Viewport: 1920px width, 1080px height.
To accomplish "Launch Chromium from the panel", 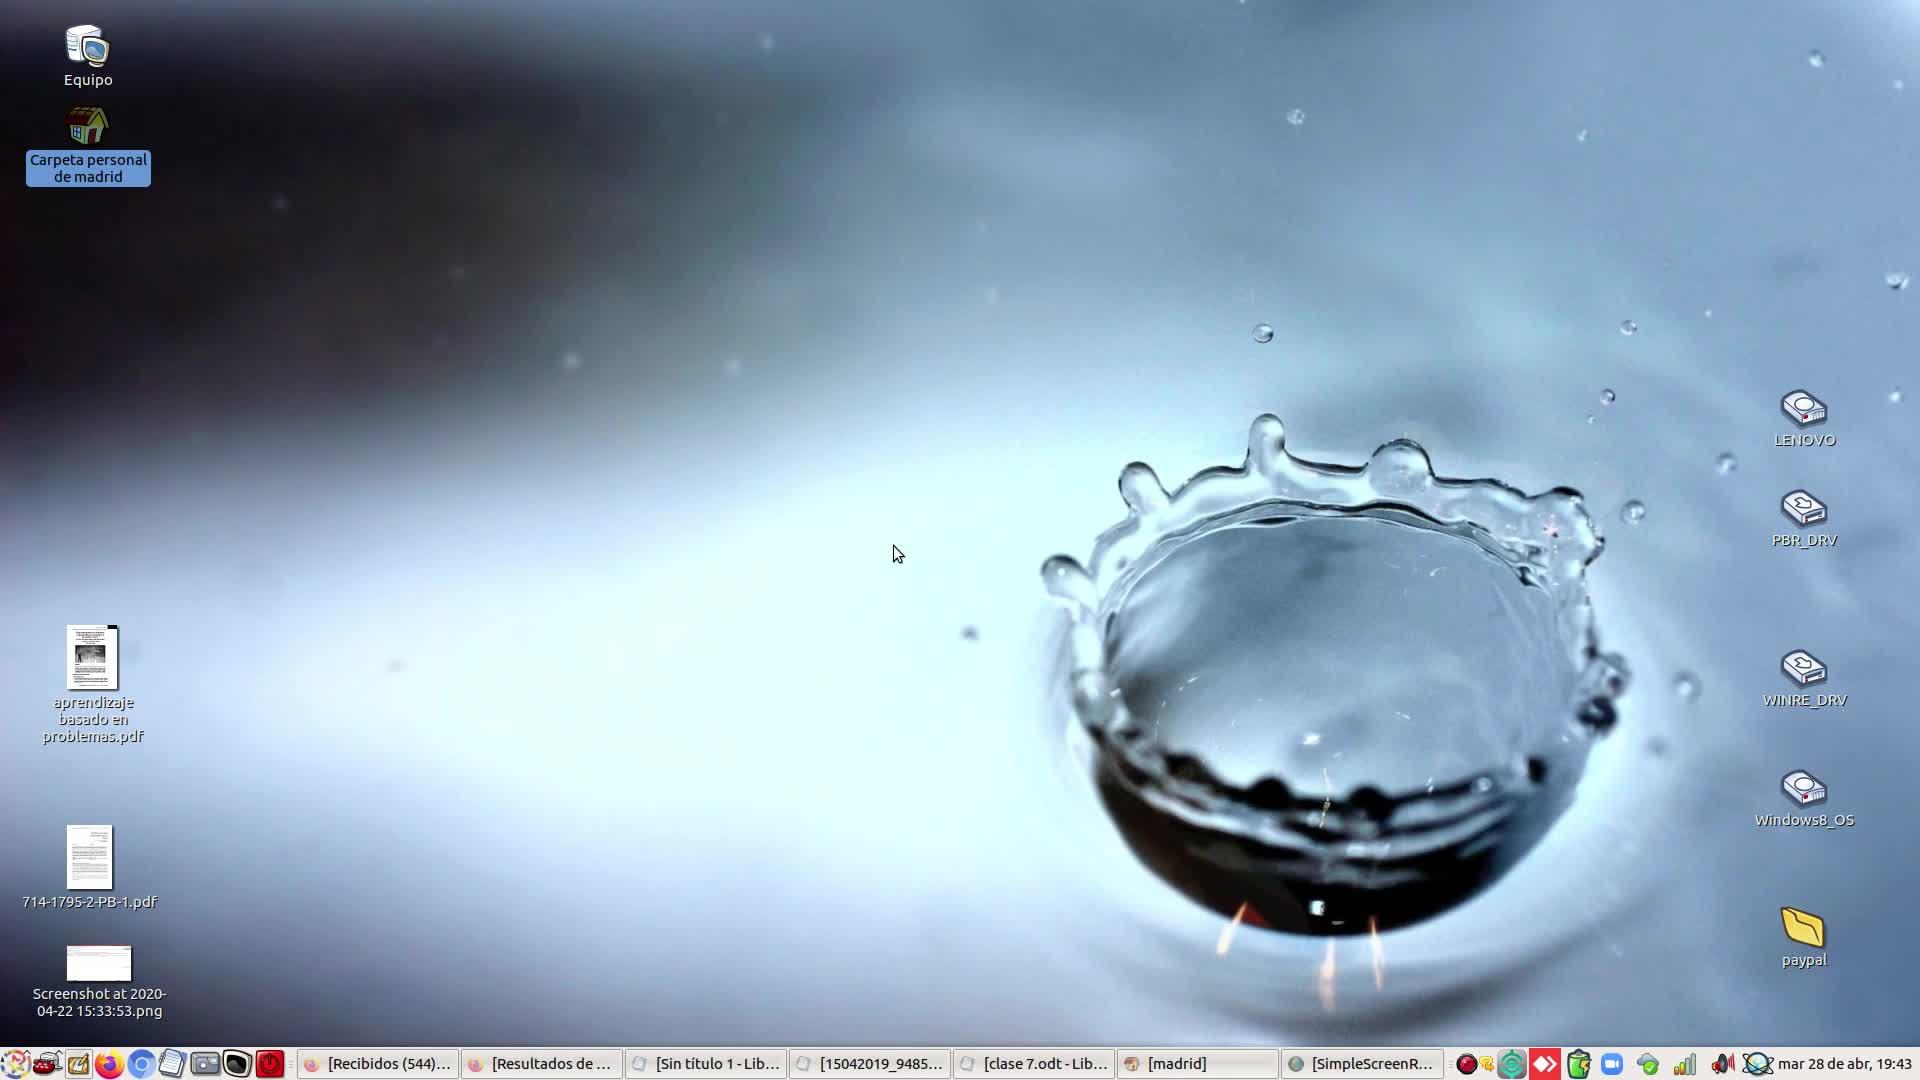I will [141, 1064].
